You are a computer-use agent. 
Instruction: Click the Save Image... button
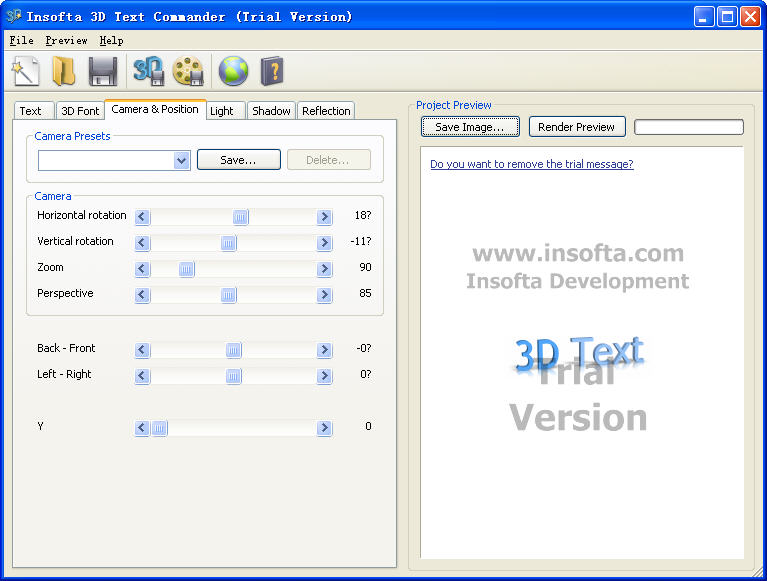pos(470,127)
